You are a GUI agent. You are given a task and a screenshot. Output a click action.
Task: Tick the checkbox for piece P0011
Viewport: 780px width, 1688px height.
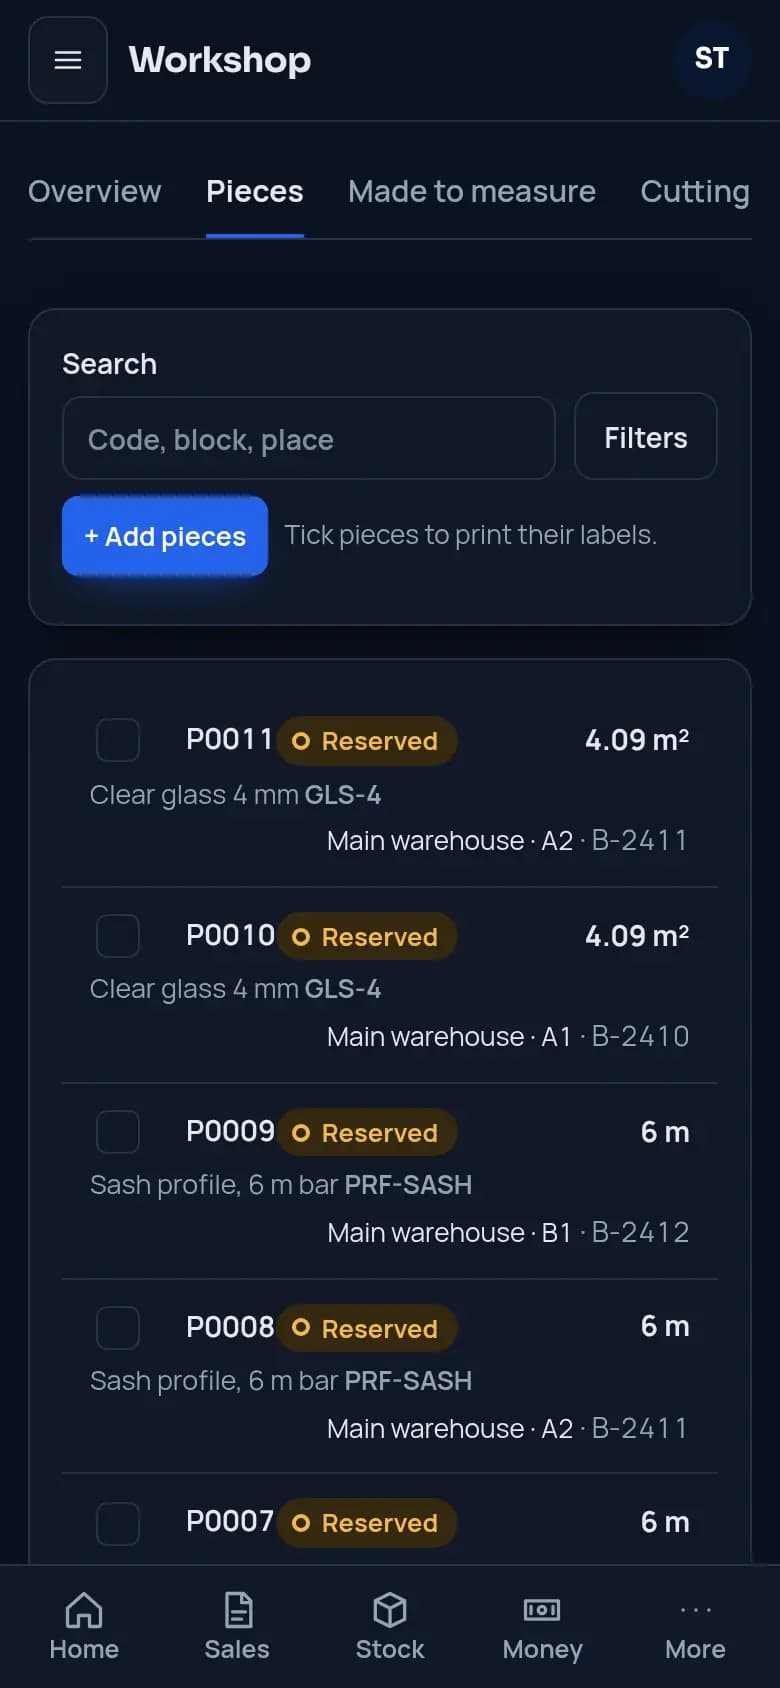(x=118, y=740)
